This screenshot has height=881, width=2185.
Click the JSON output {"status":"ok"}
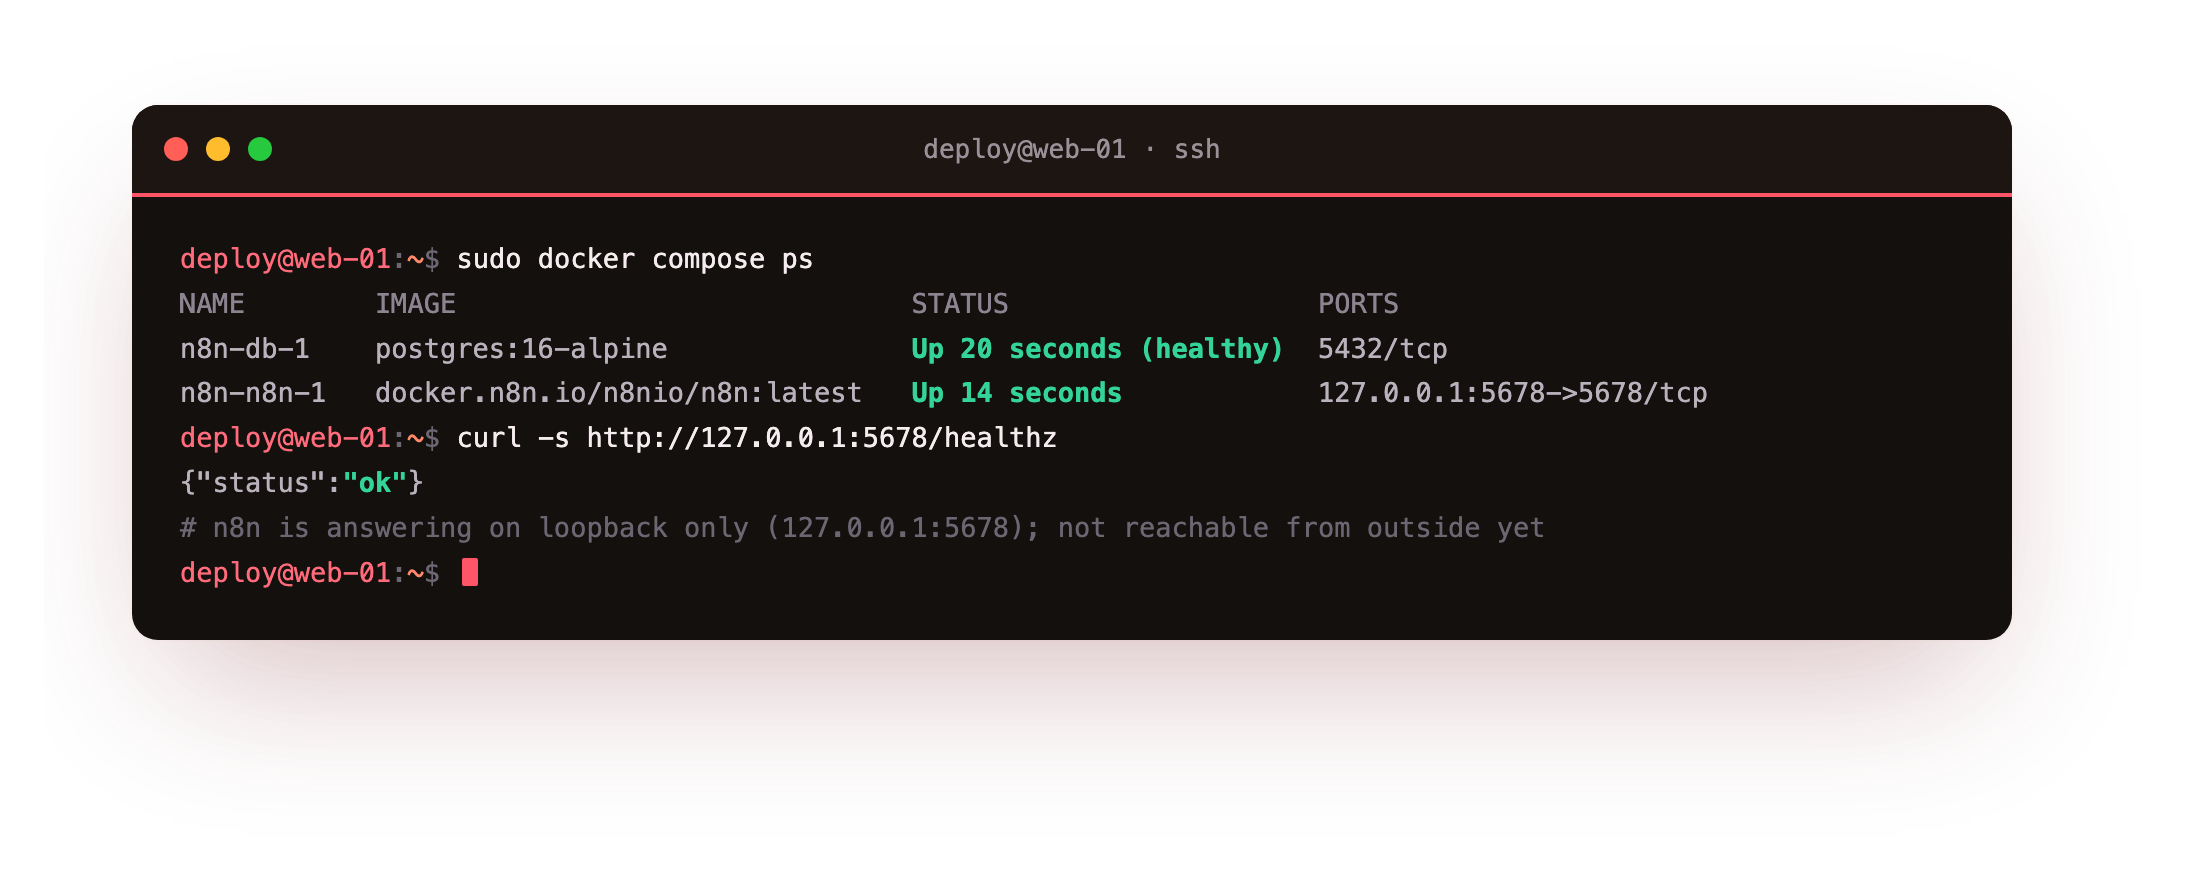point(302,483)
